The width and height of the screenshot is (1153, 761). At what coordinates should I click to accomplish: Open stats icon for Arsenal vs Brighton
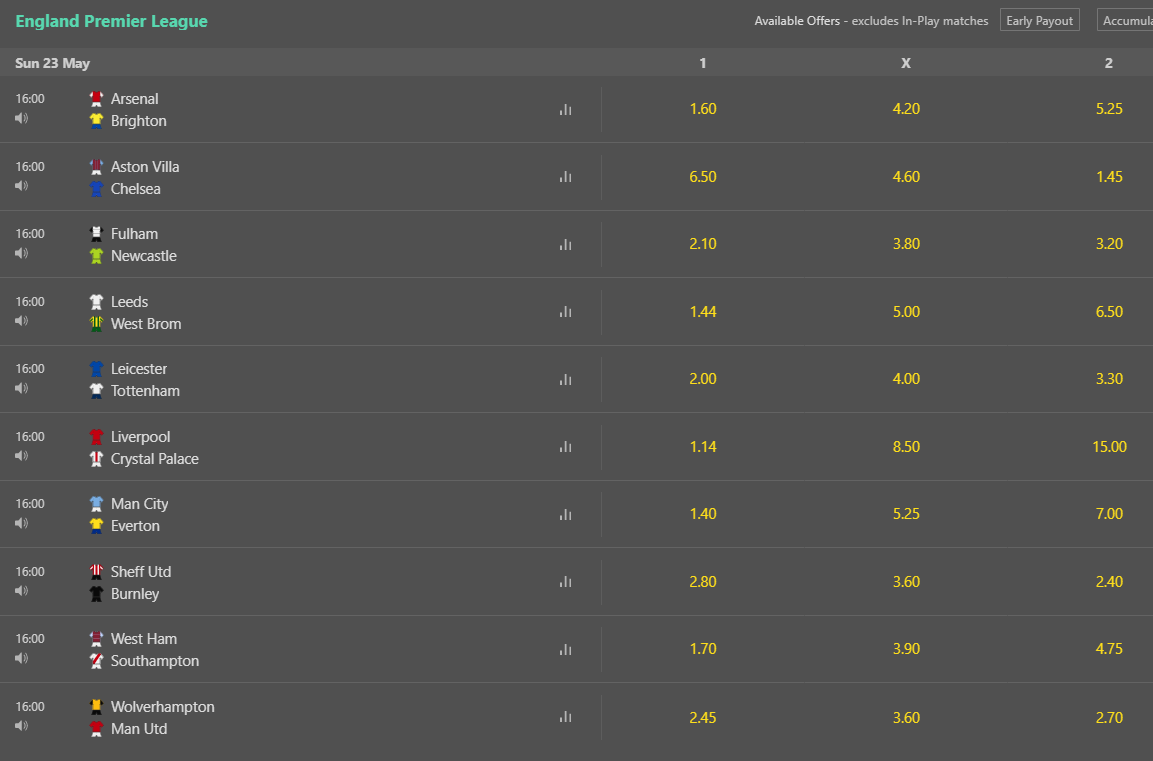(x=565, y=110)
